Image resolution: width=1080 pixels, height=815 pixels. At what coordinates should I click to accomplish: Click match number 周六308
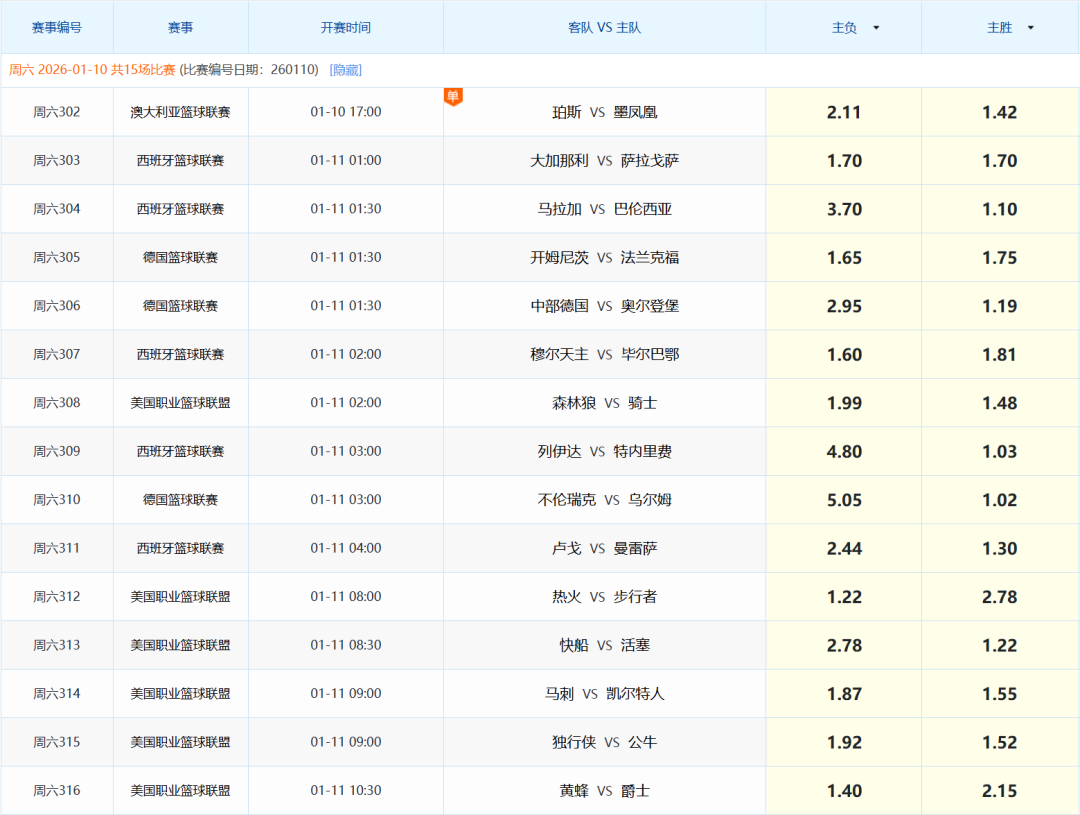click(x=56, y=403)
